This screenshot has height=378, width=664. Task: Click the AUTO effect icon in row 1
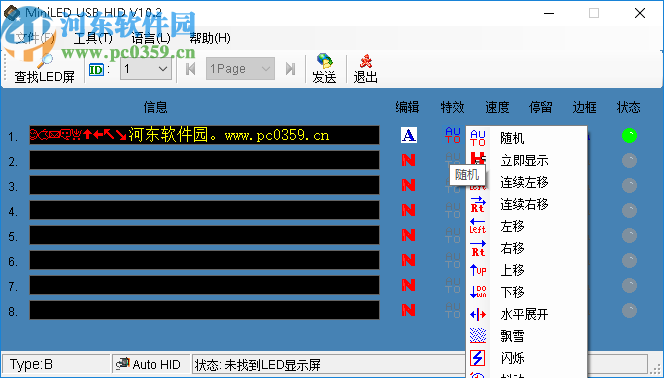point(453,135)
